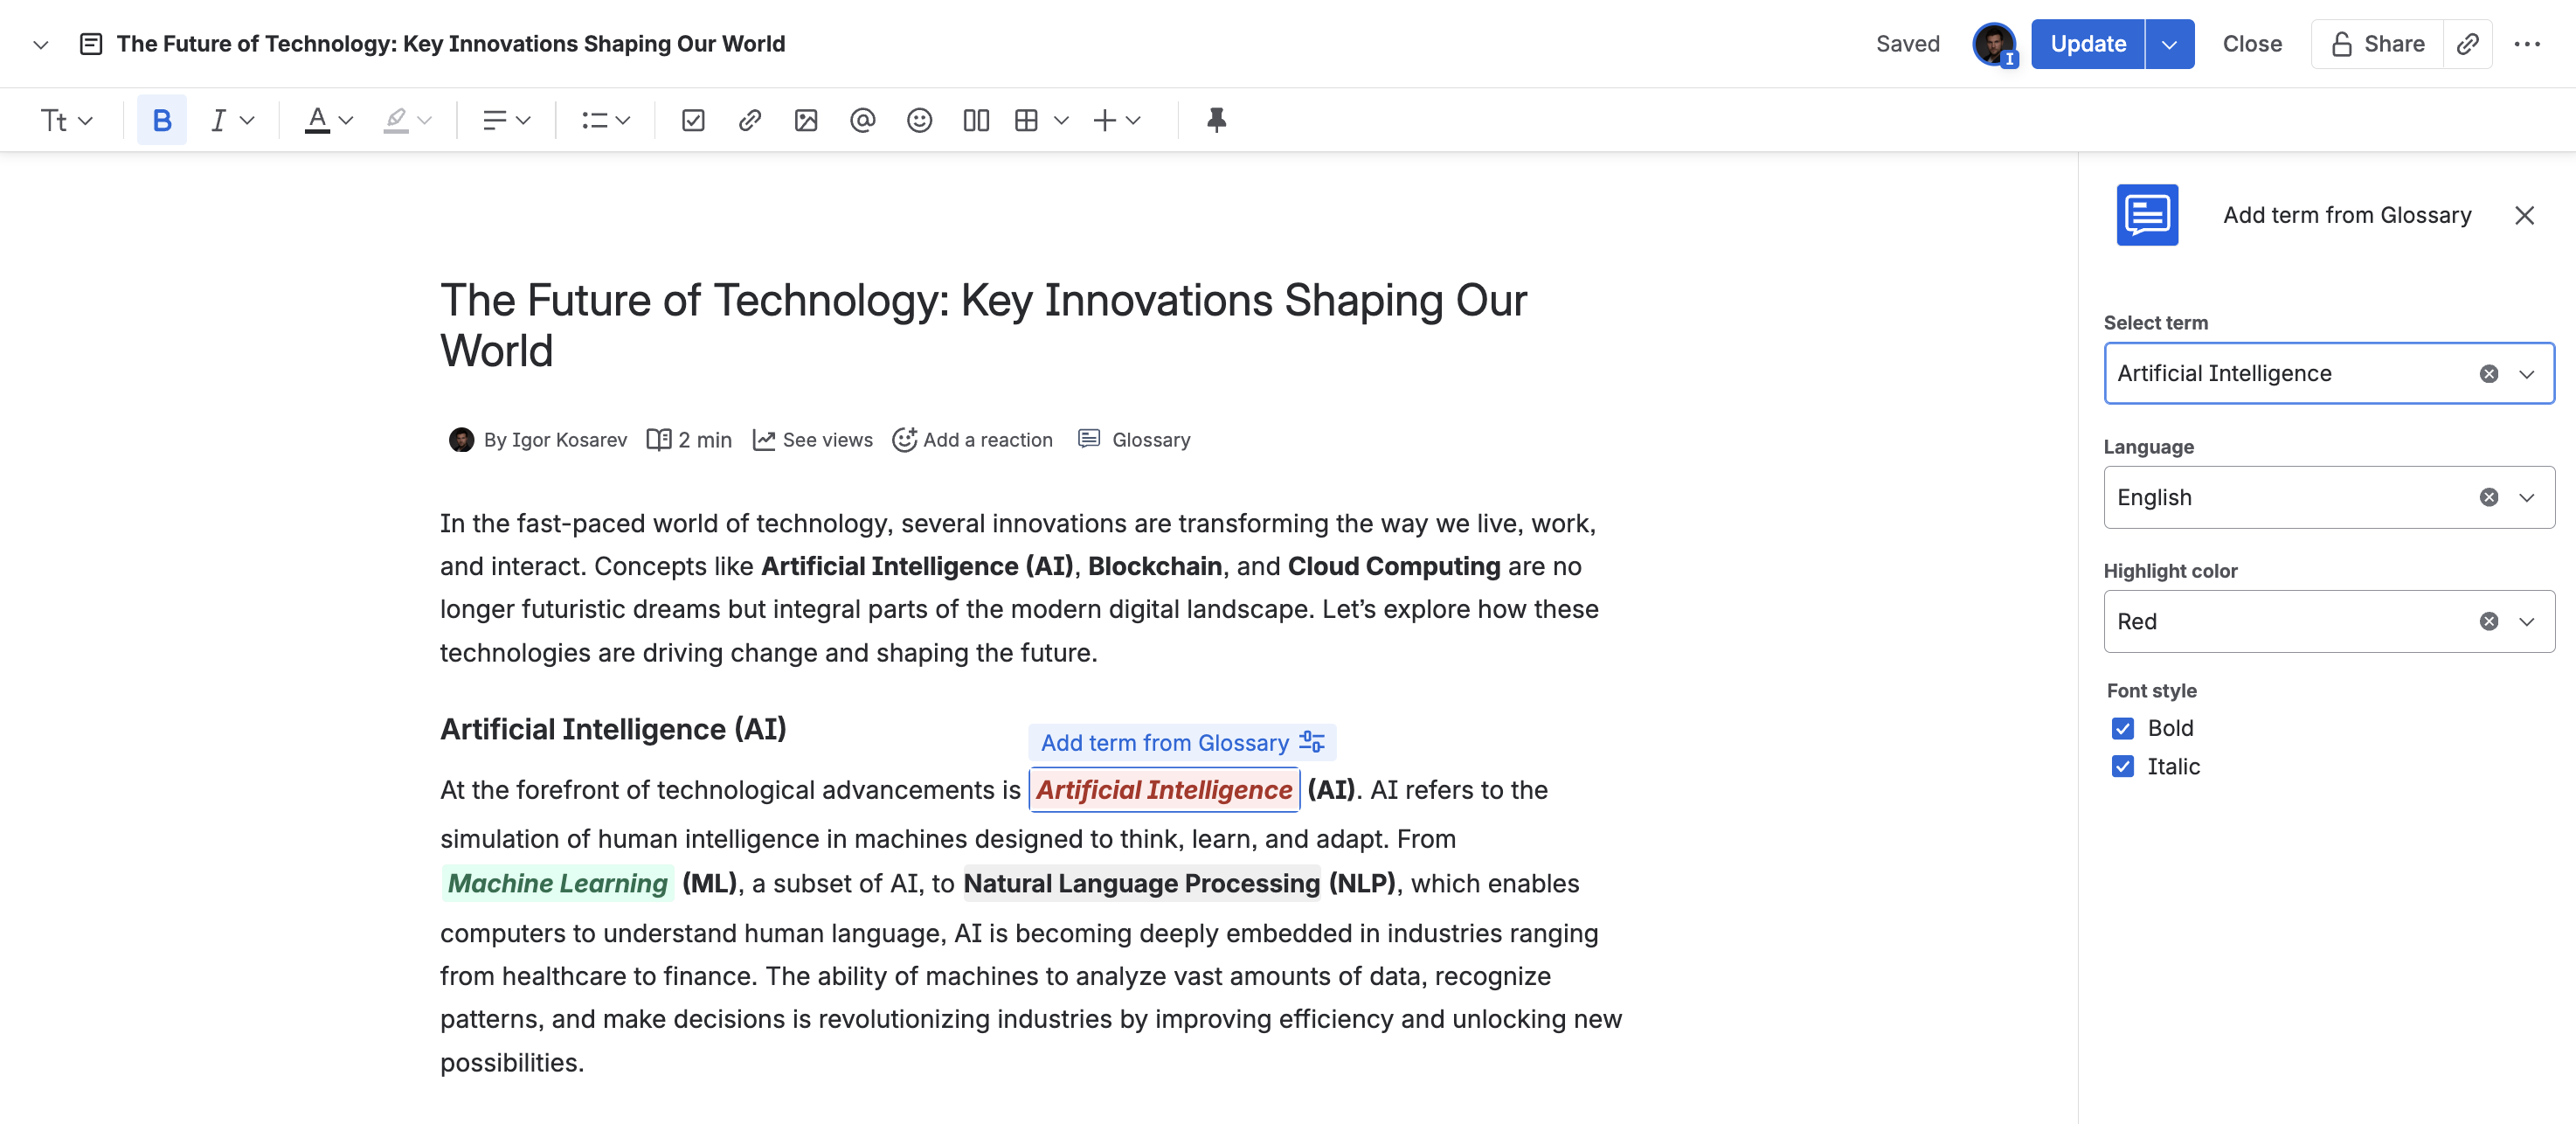
Task: Click the insert link toolbar icon
Action: coord(749,120)
